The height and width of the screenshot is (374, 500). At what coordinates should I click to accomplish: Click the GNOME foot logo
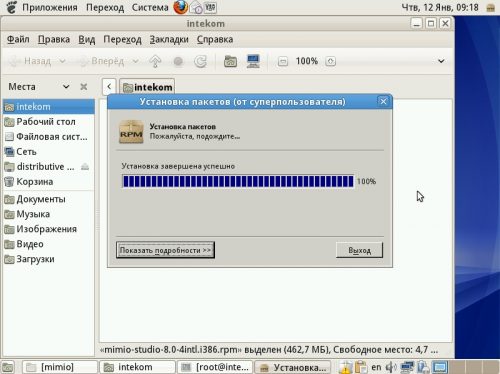click(12, 7)
